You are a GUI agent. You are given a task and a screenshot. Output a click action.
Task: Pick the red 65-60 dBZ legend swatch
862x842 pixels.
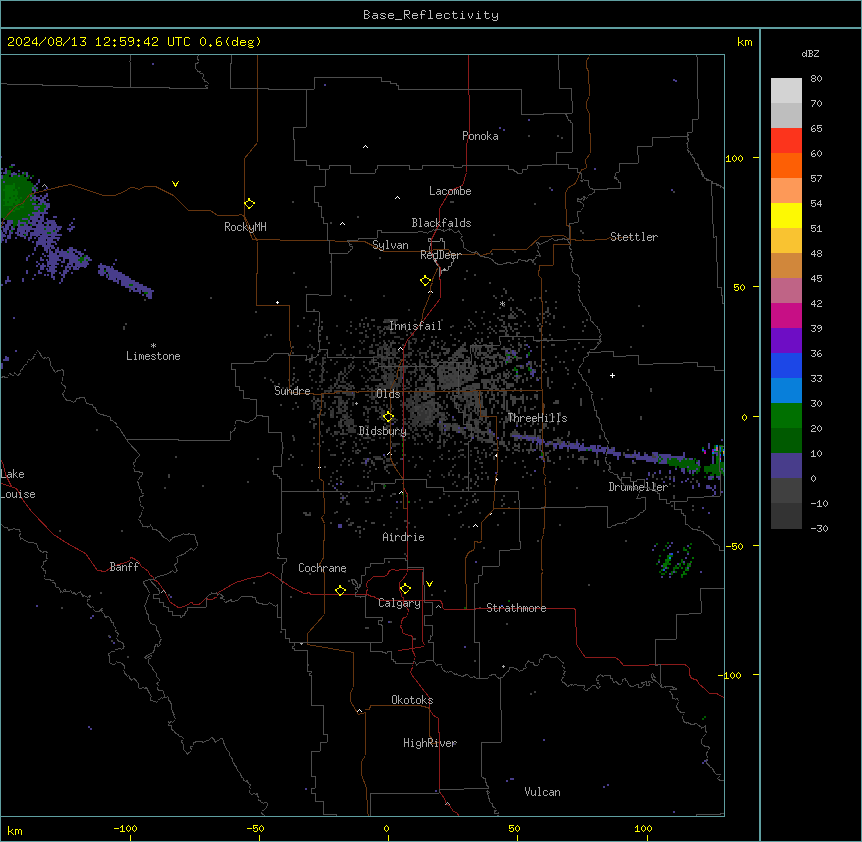click(786, 140)
